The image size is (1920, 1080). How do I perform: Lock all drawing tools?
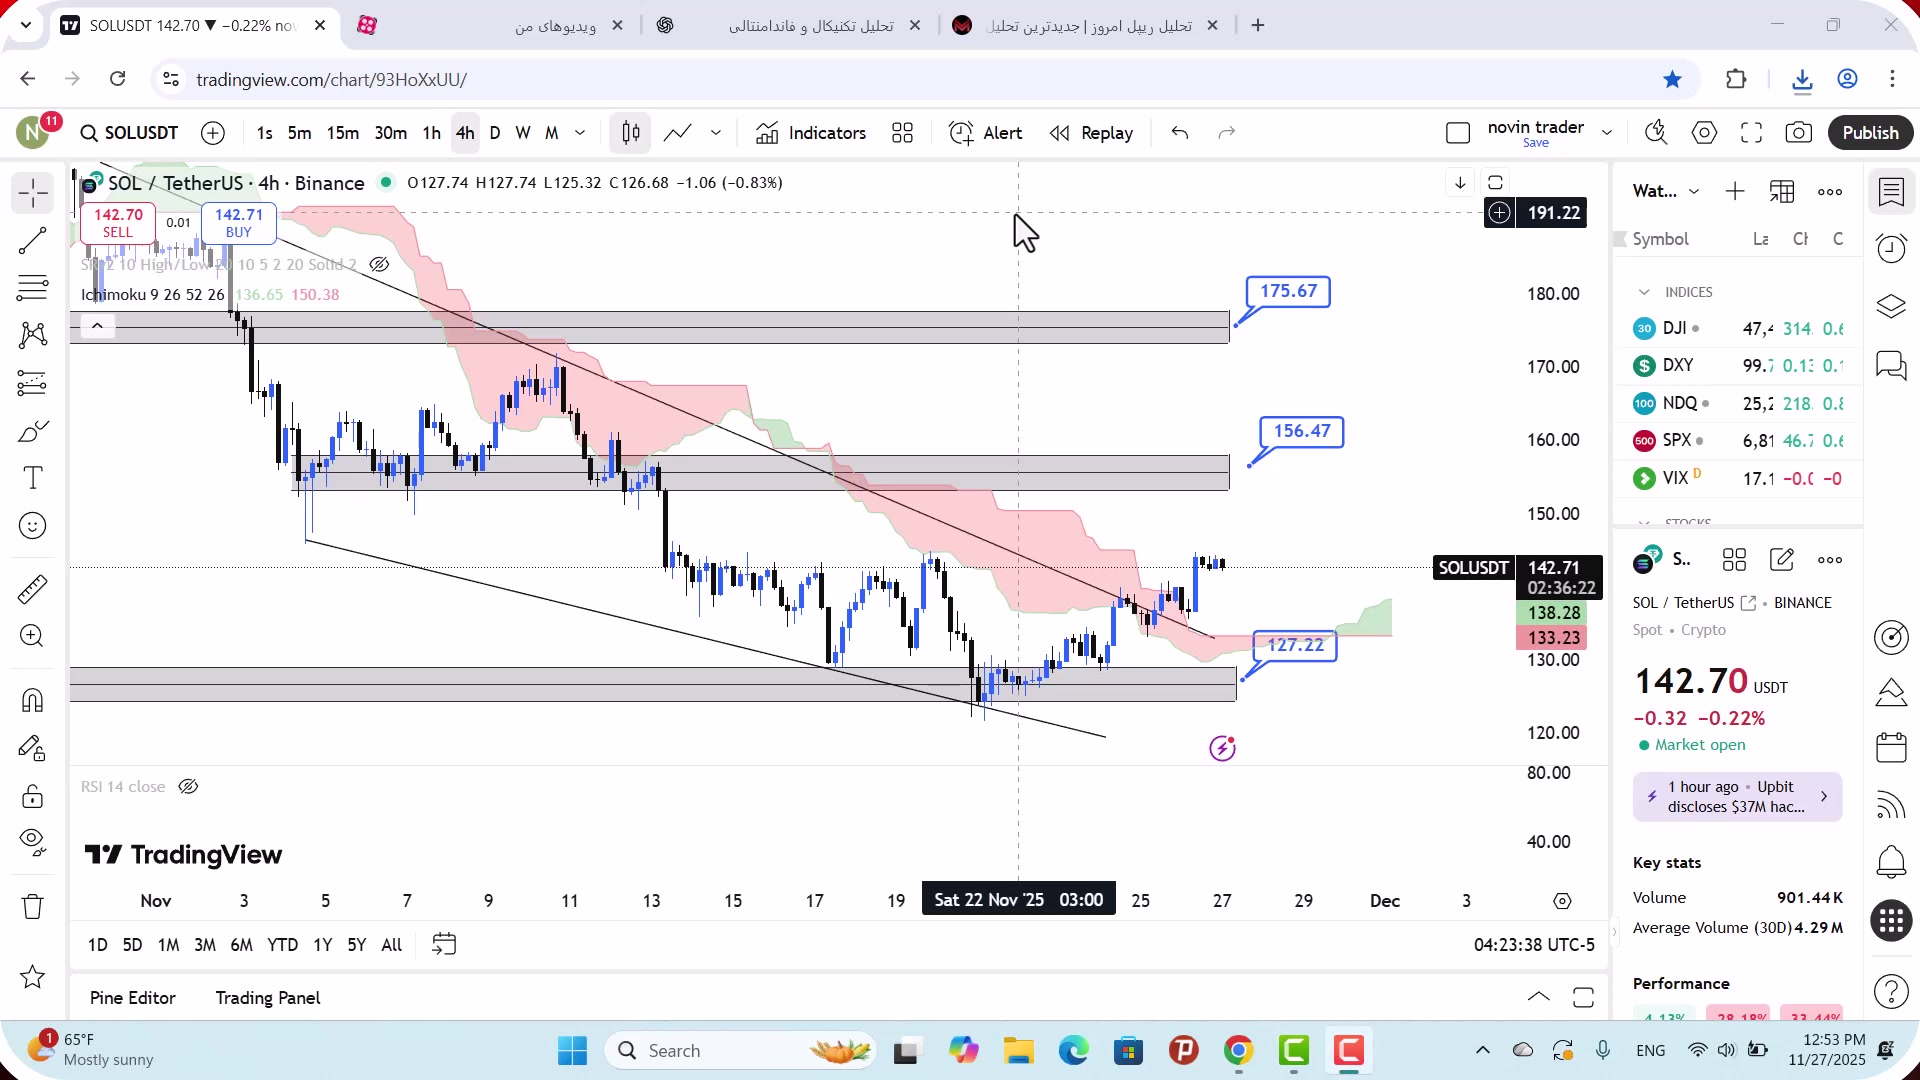(33, 796)
